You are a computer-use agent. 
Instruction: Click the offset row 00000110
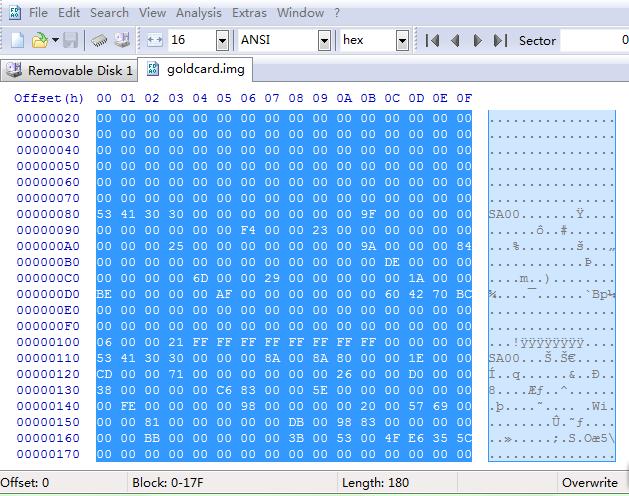(48, 358)
